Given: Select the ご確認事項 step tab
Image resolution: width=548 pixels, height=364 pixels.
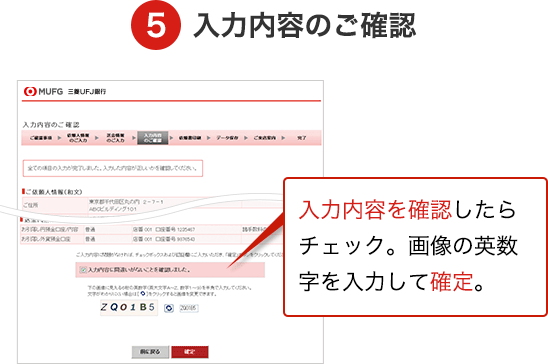Looking at the screenshot, I should pyautogui.click(x=41, y=138).
